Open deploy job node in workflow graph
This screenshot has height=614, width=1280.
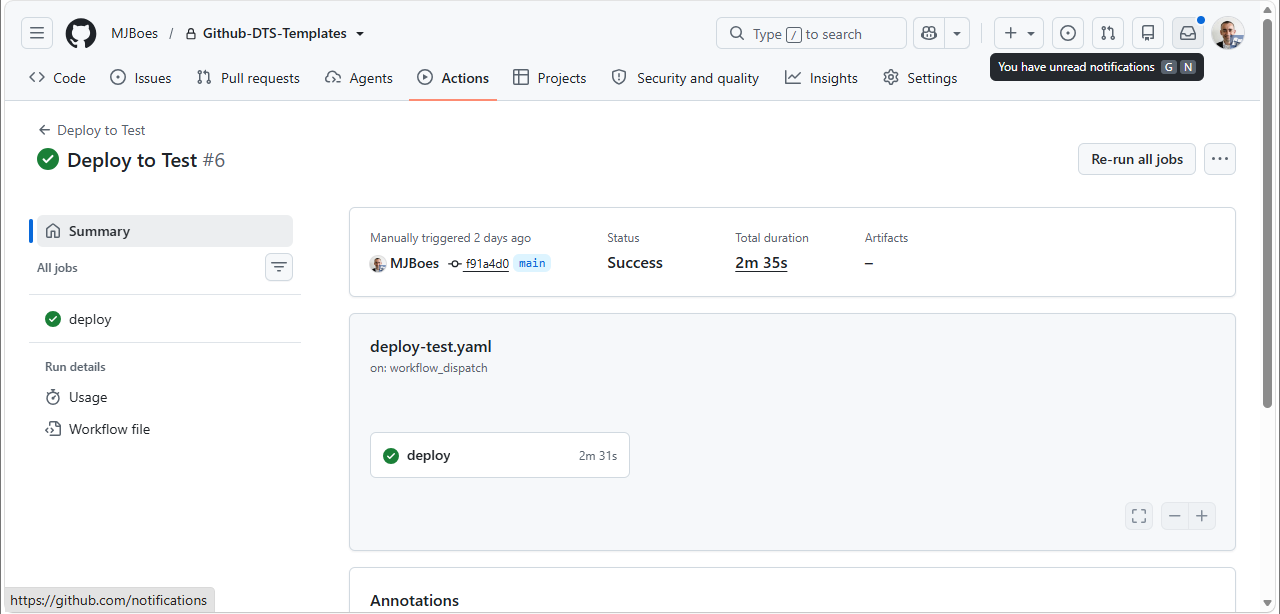[500, 455]
